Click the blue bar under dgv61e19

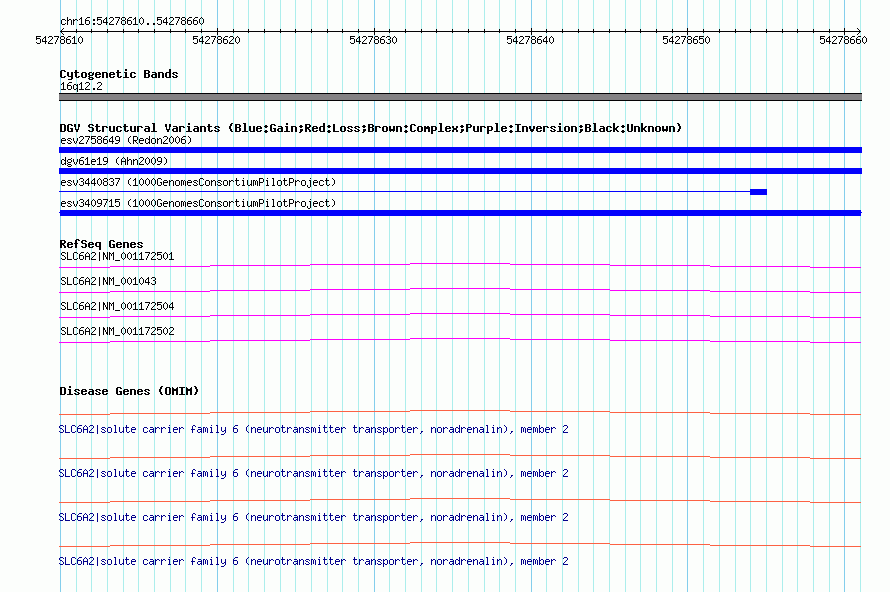[460, 171]
